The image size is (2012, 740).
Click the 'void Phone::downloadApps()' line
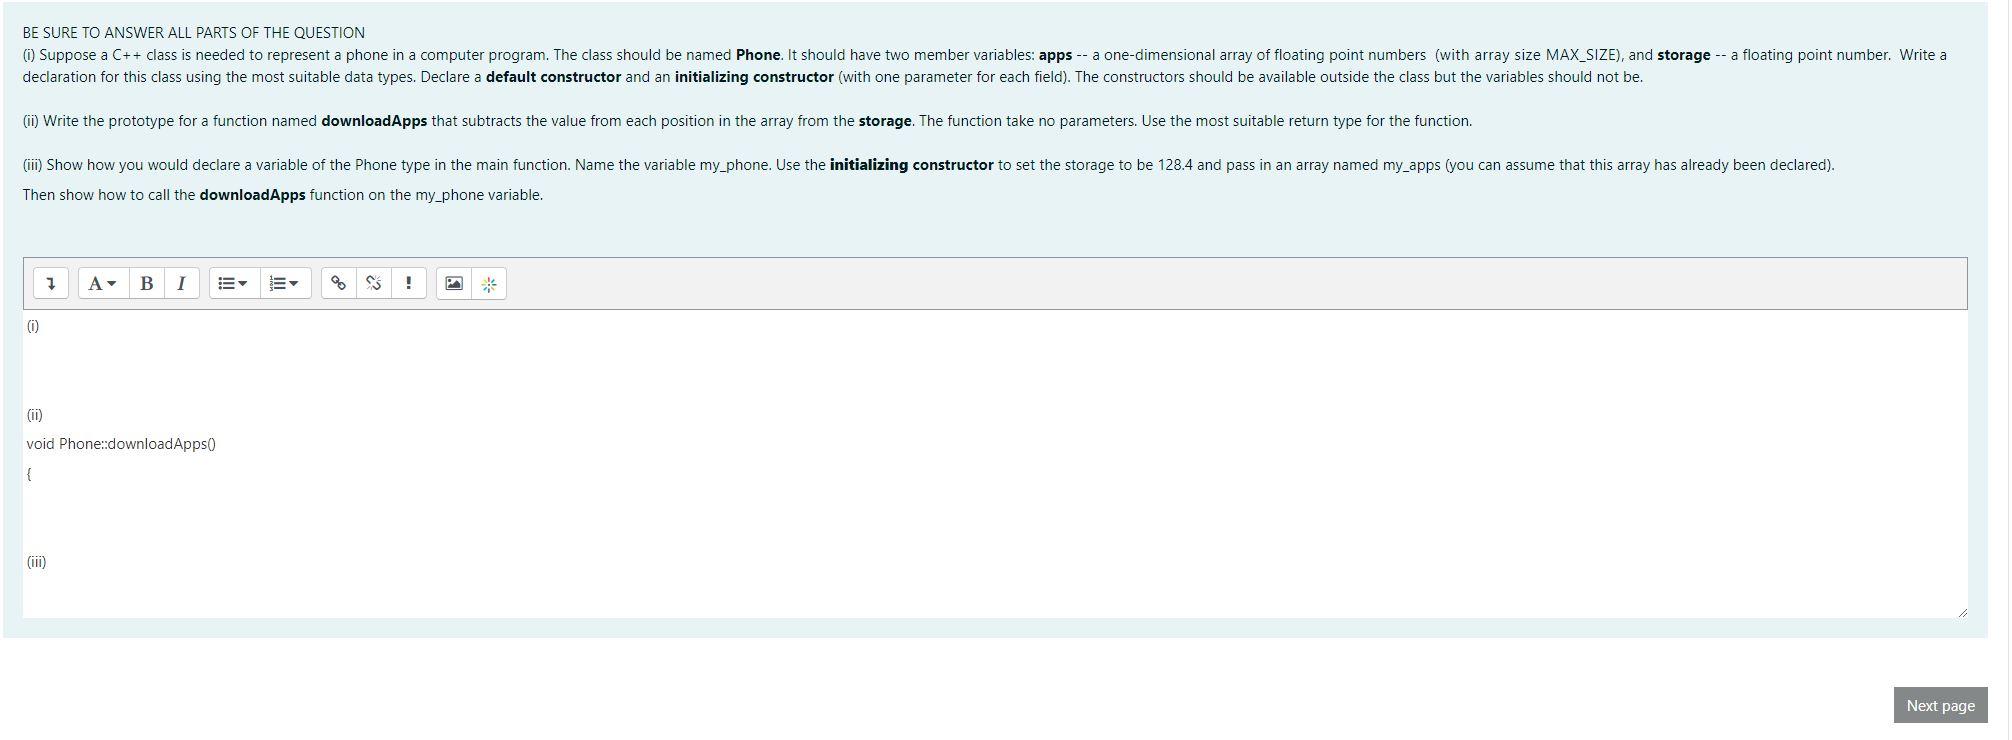[x=121, y=444]
